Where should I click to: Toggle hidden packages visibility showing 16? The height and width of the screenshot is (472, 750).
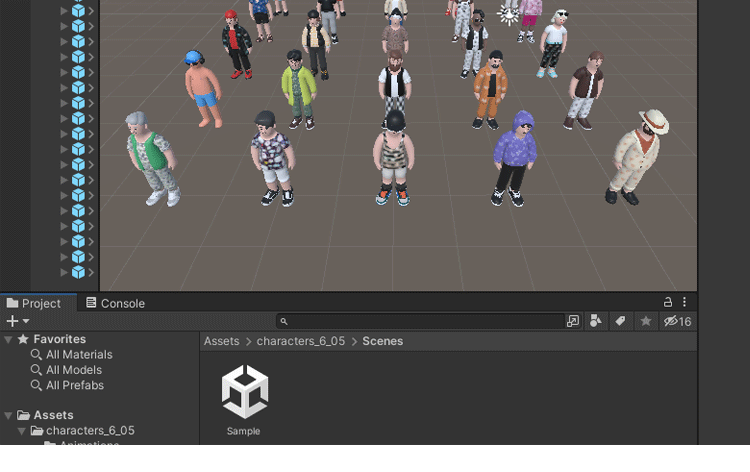[677, 321]
